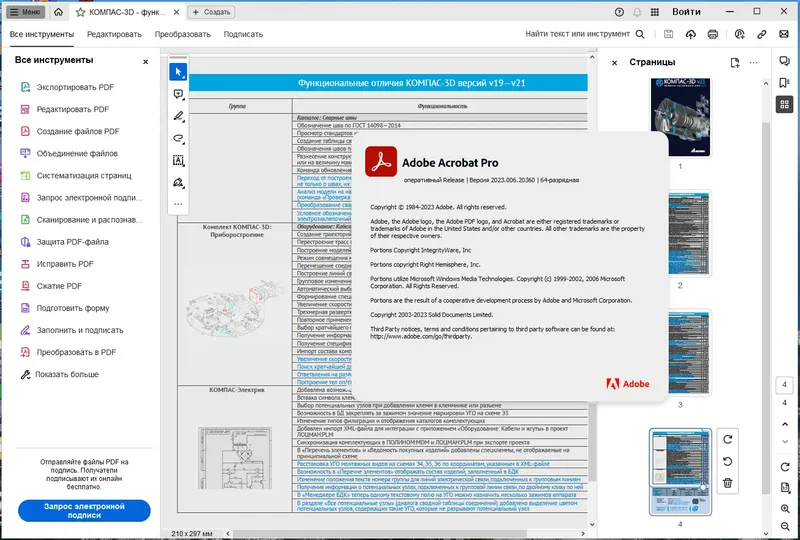Click the copy link icon
Image resolution: width=800 pixels, height=540 pixels.
click(x=761, y=34)
